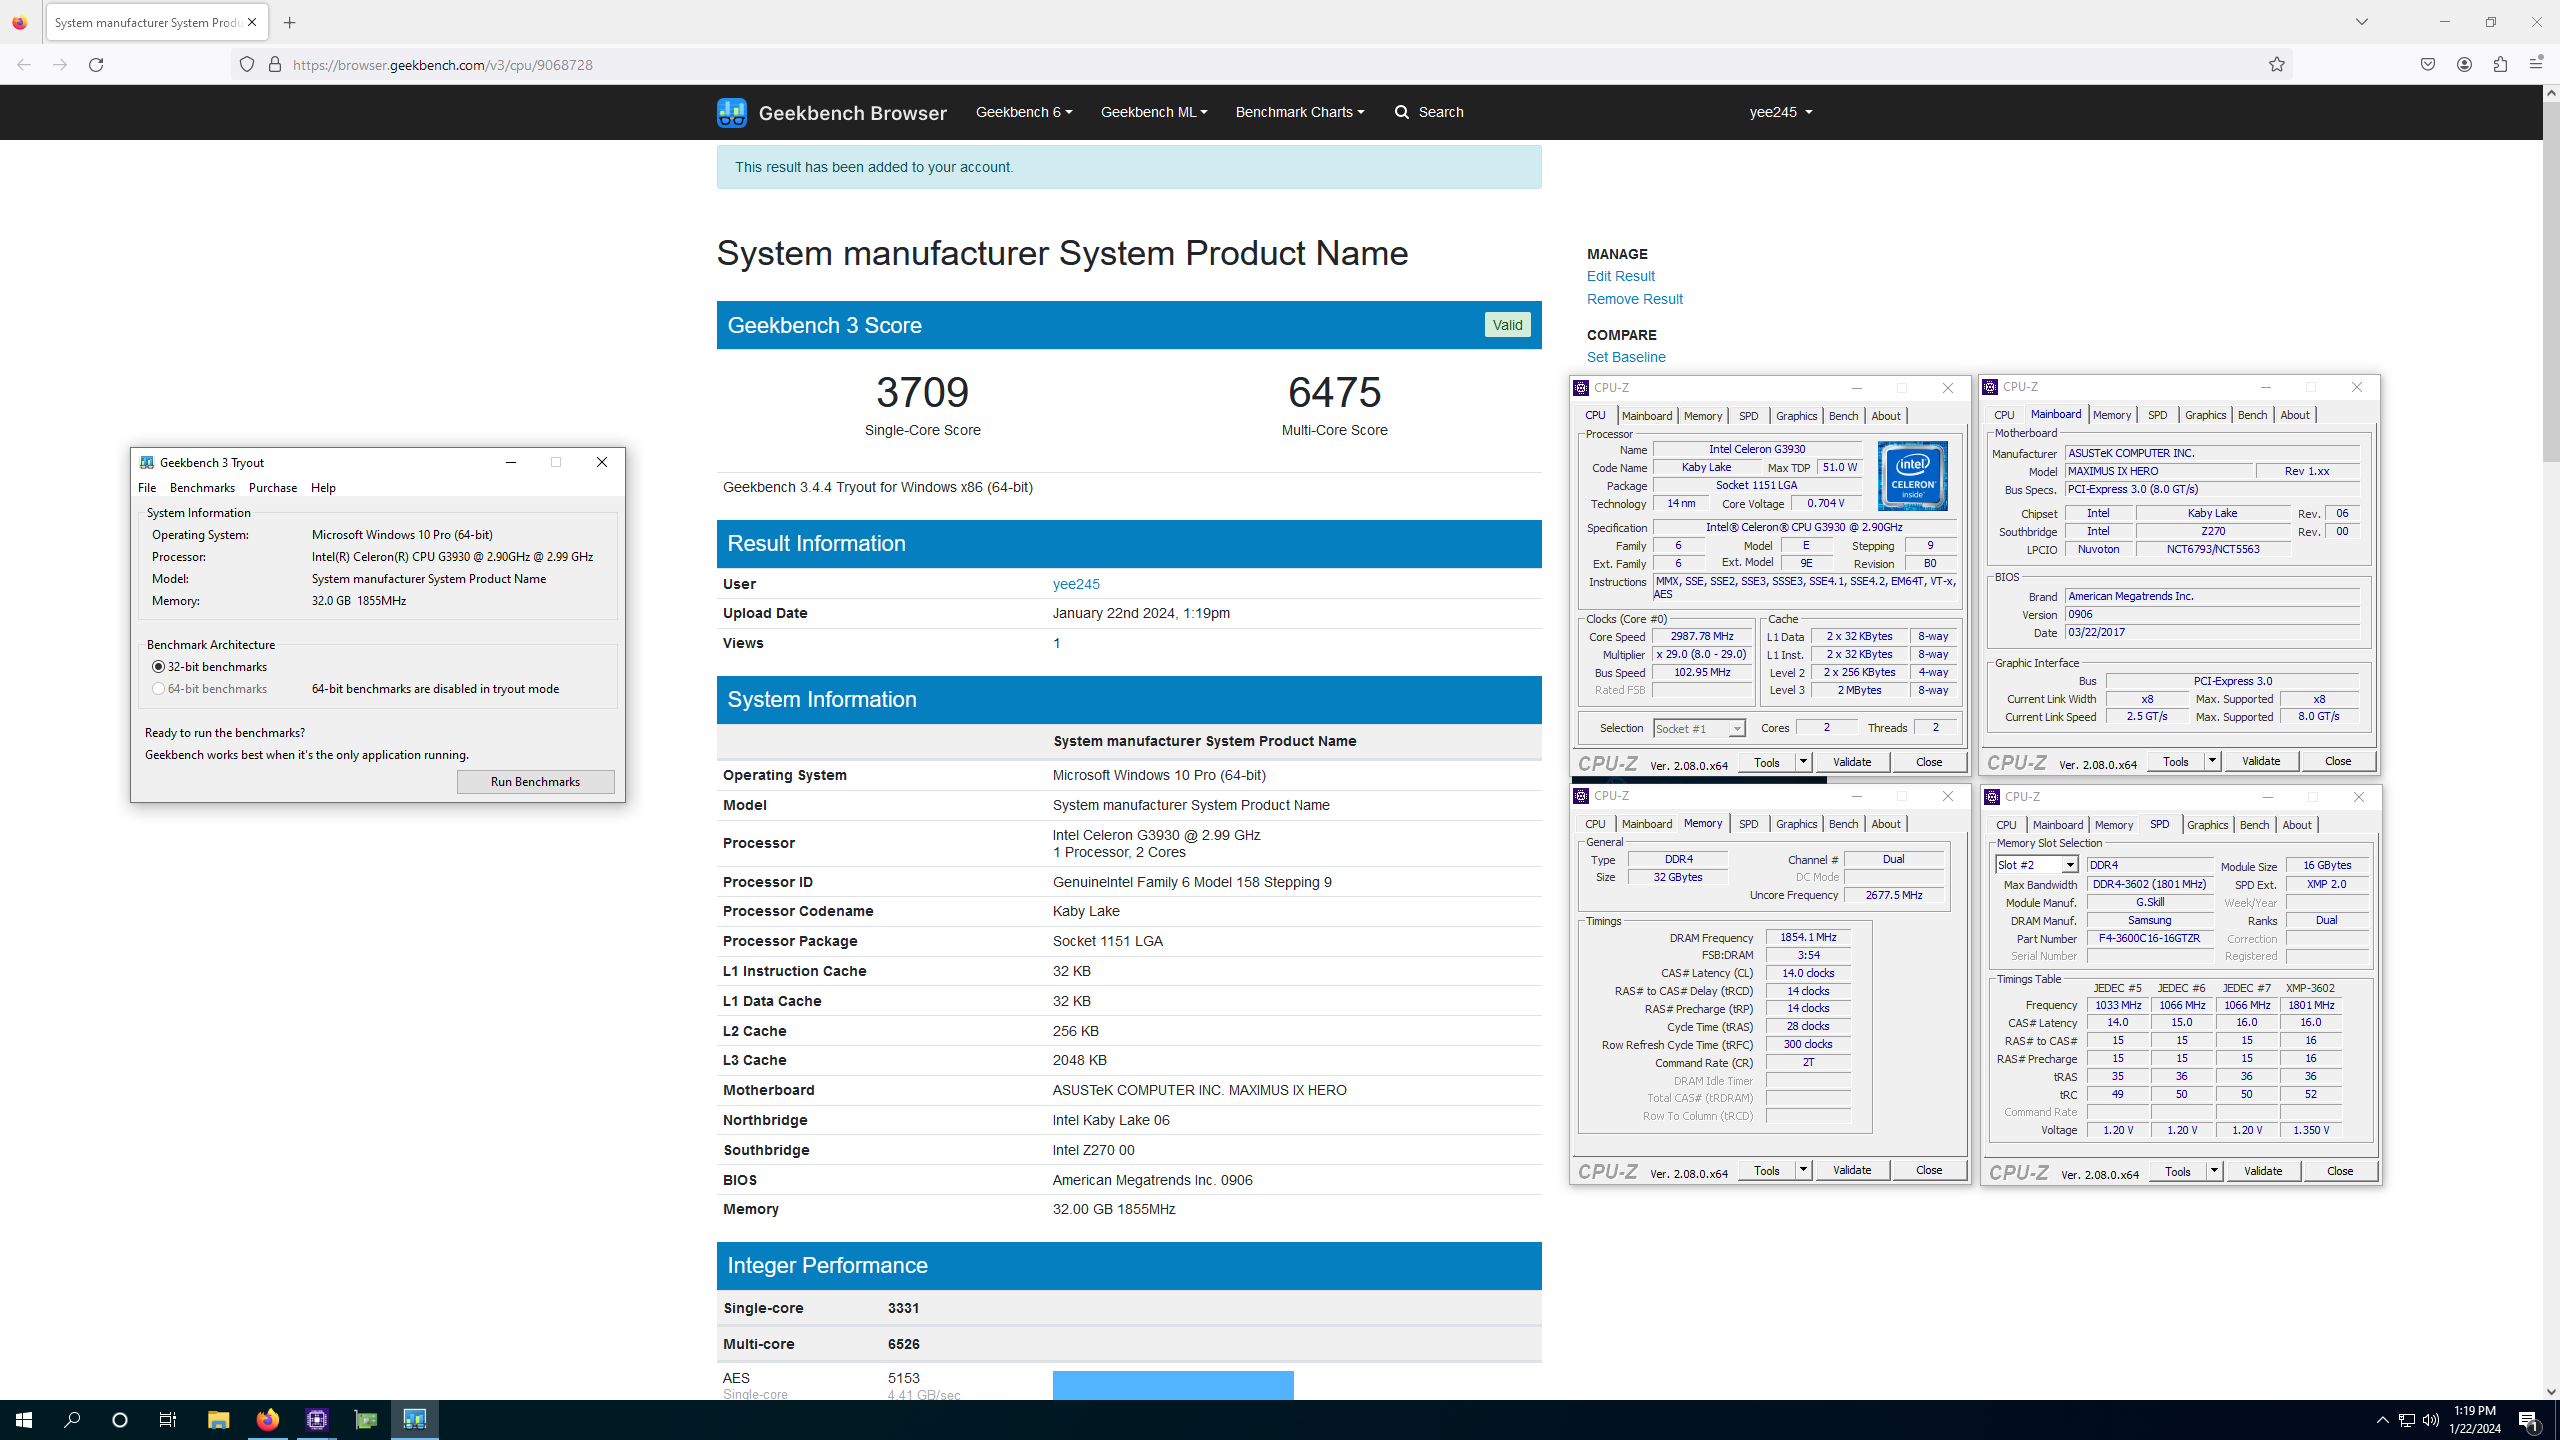2560x1440 pixels.
Task: Open yee245 user profile link
Action: (1076, 584)
